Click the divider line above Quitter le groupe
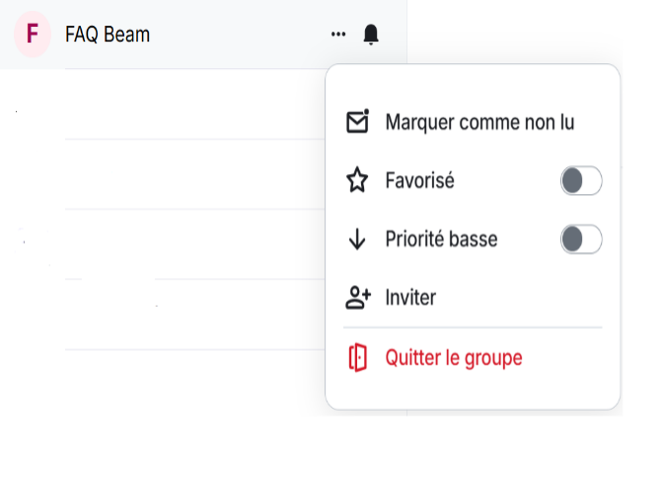The image size is (666, 495). [472, 327]
